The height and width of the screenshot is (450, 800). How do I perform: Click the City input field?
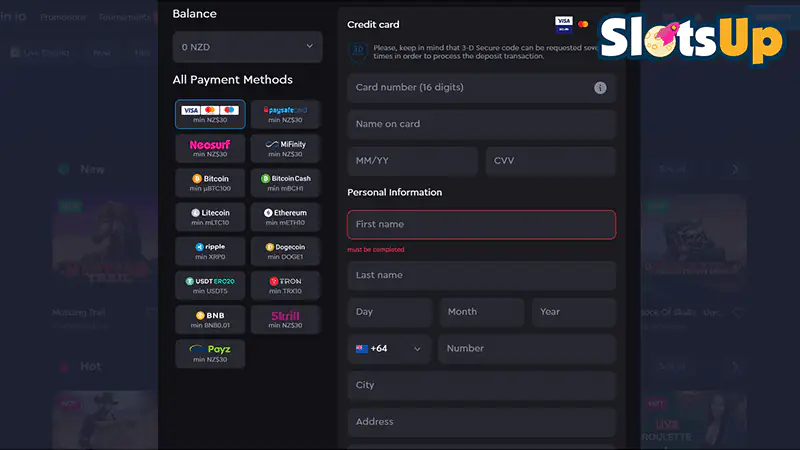(482, 386)
